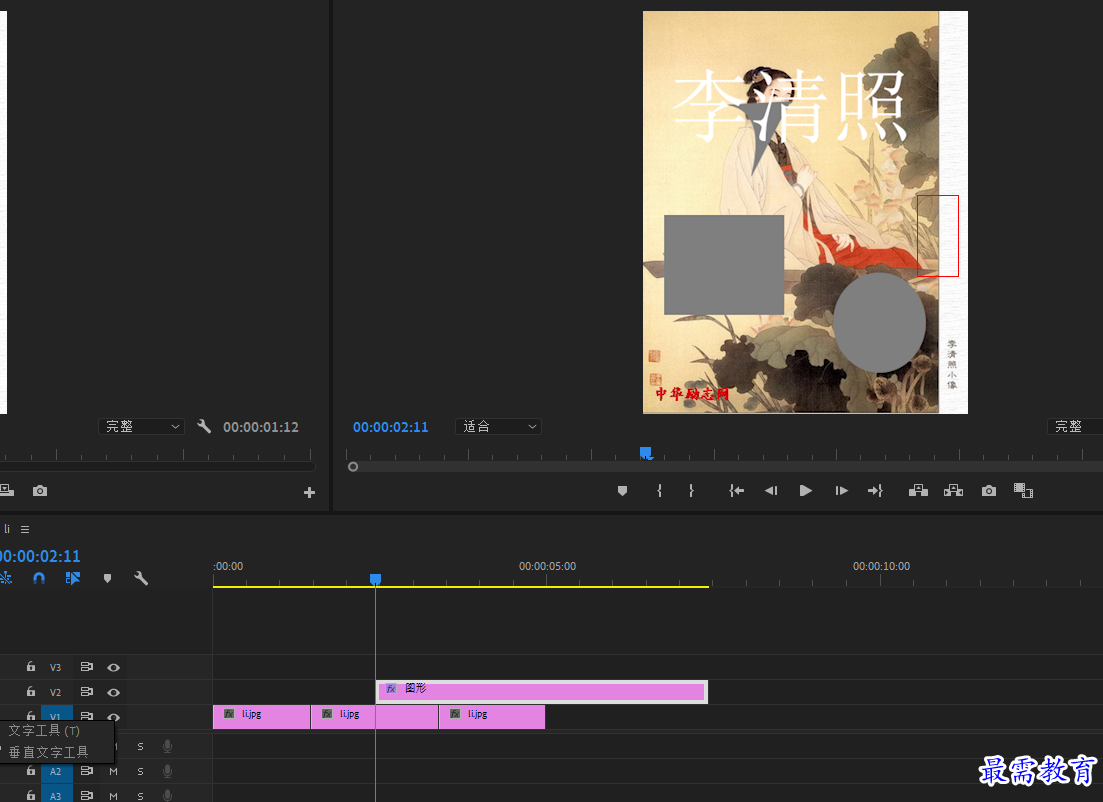This screenshot has width=1103, height=802.
Task: Open Program Monitor 完整 resolution dropdown
Action: 1075,426
